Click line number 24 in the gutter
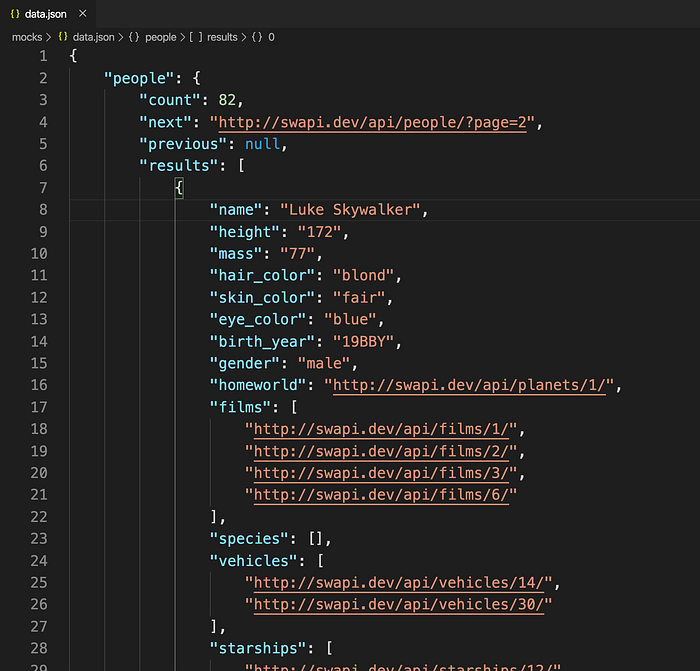This screenshot has height=671, width=700. 39,561
